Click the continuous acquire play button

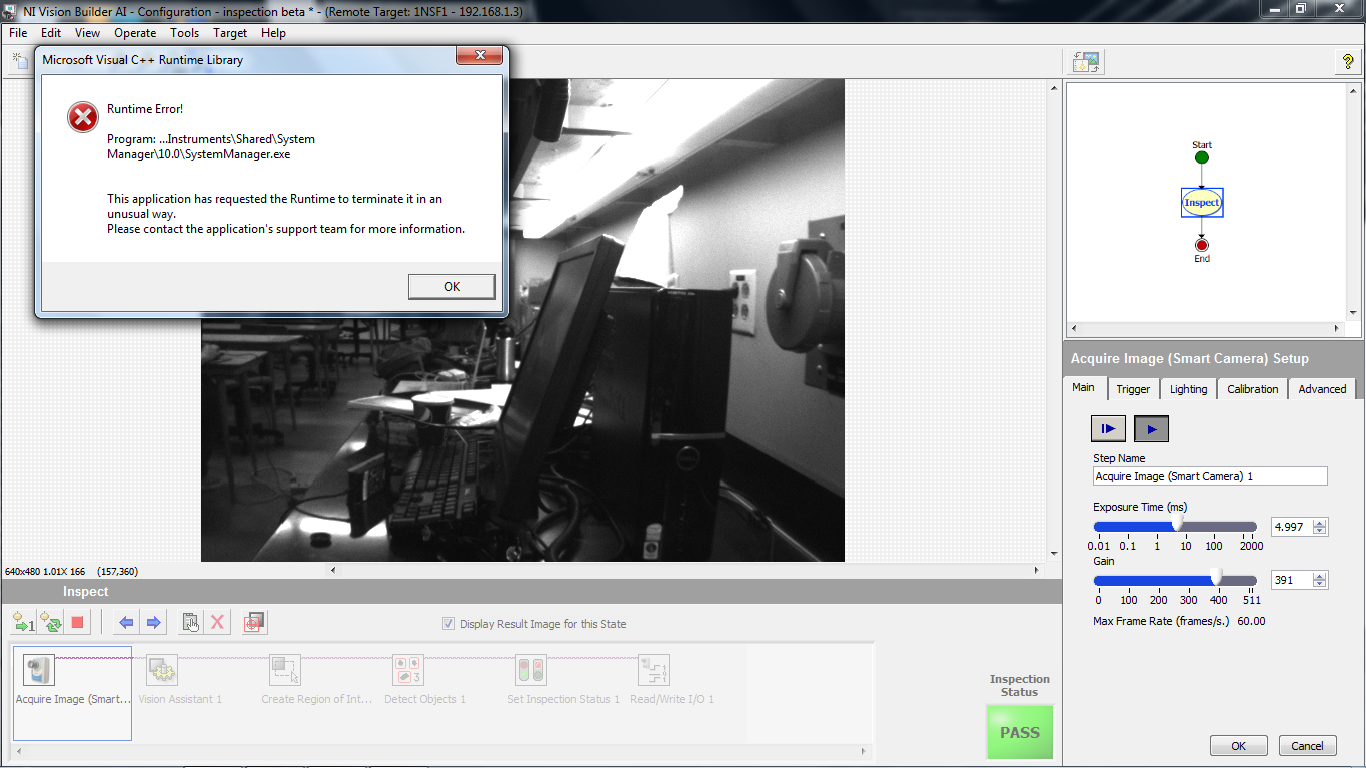click(1151, 428)
